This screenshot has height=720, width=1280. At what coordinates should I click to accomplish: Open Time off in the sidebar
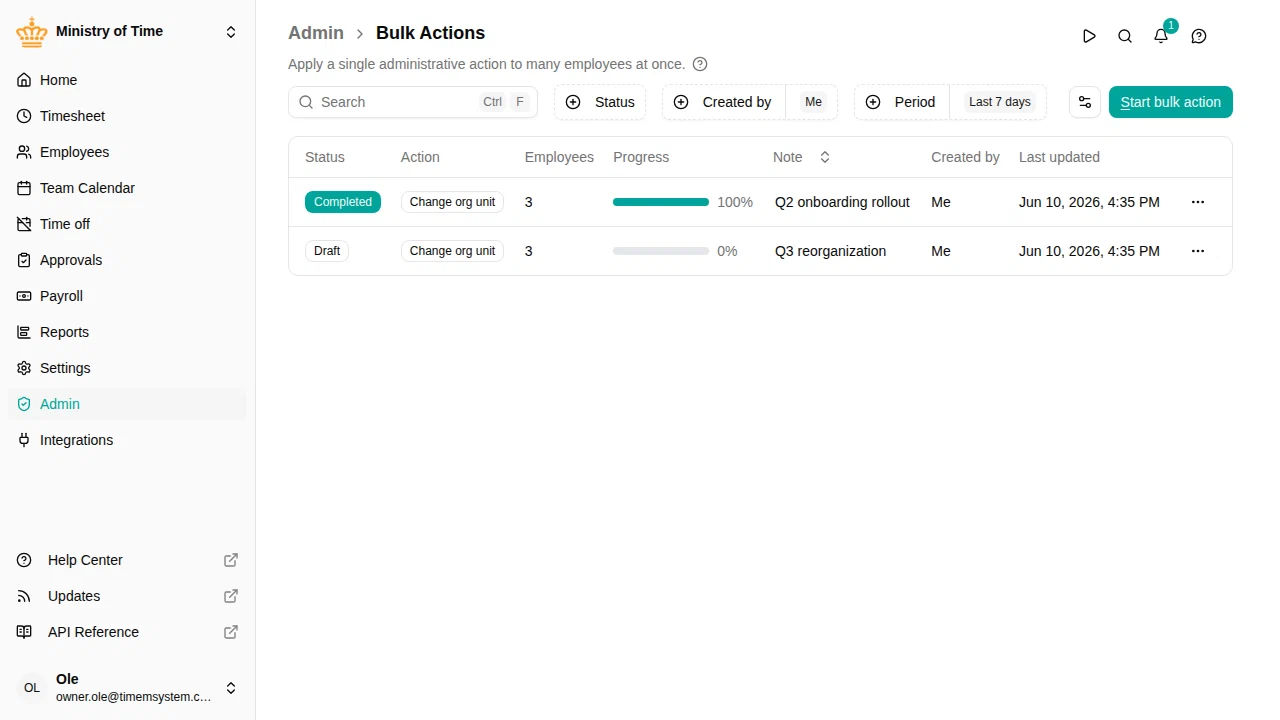(x=128, y=224)
